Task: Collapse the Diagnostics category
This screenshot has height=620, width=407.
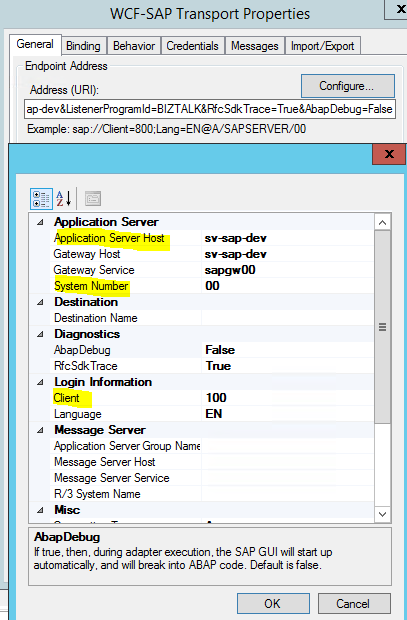Action: pyautogui.click(x=40, y=334)
